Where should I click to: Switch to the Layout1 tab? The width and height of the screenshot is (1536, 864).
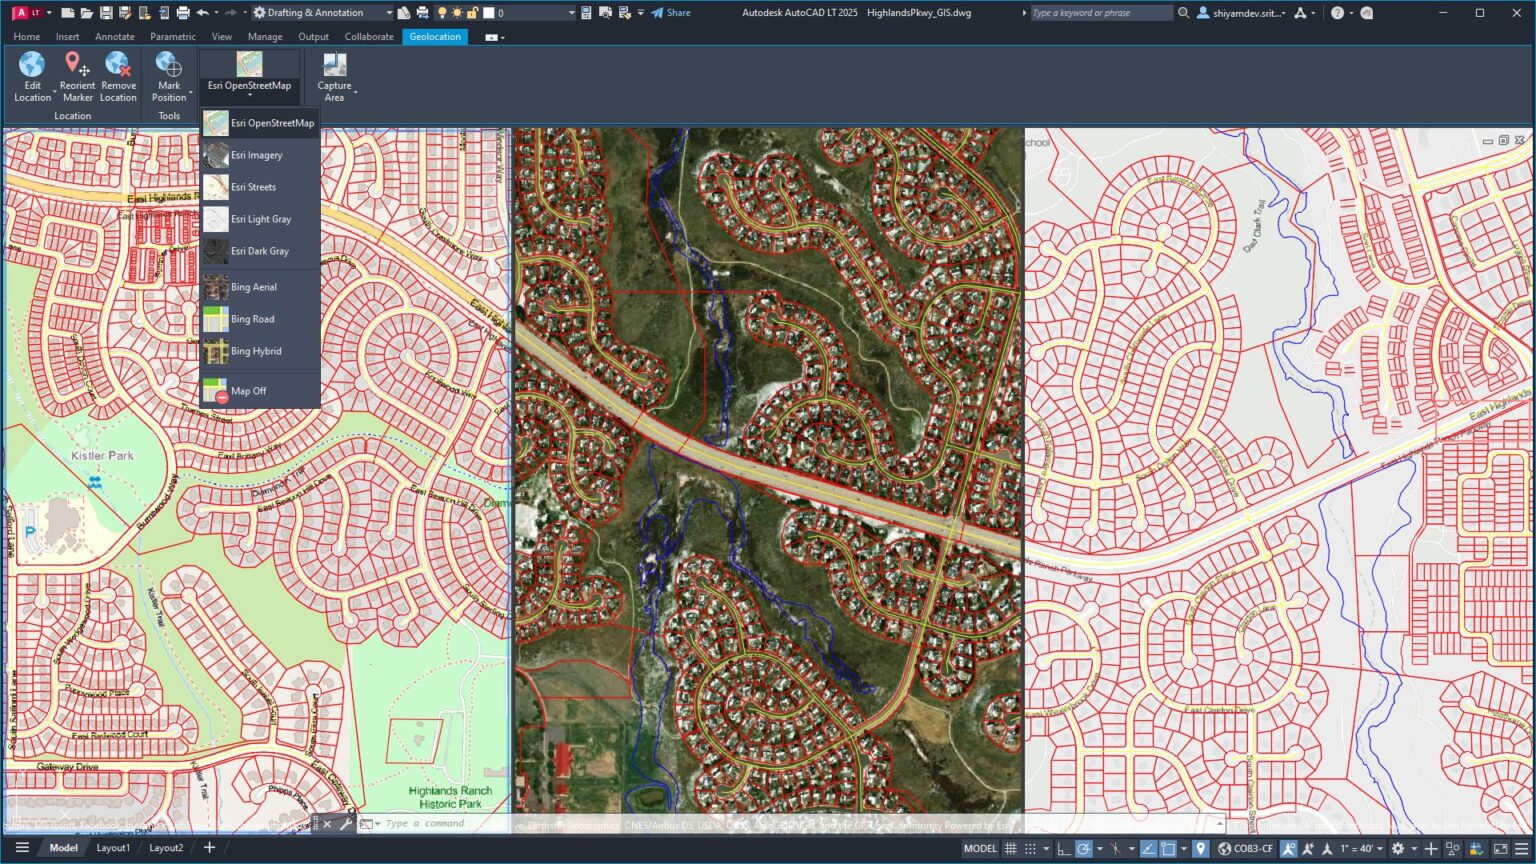(113, 847)
